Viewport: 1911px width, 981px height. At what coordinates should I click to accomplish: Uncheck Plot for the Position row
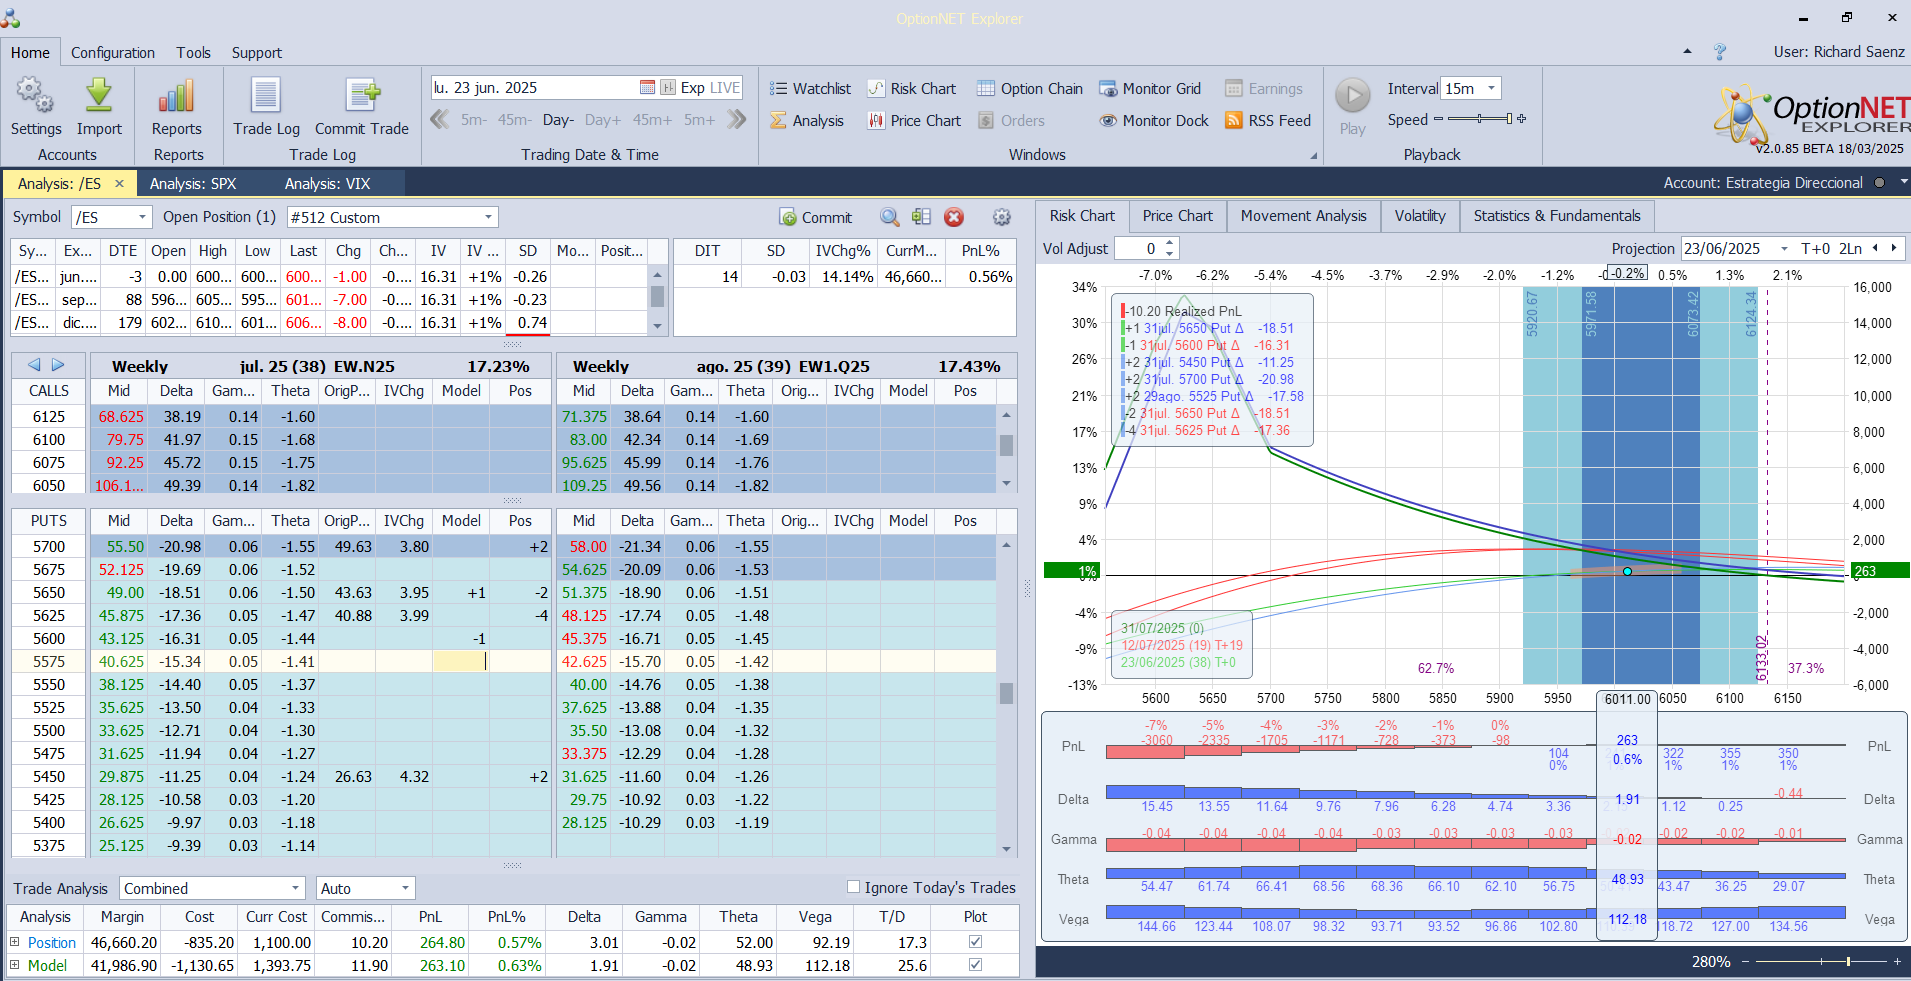(x=975, y=942)
